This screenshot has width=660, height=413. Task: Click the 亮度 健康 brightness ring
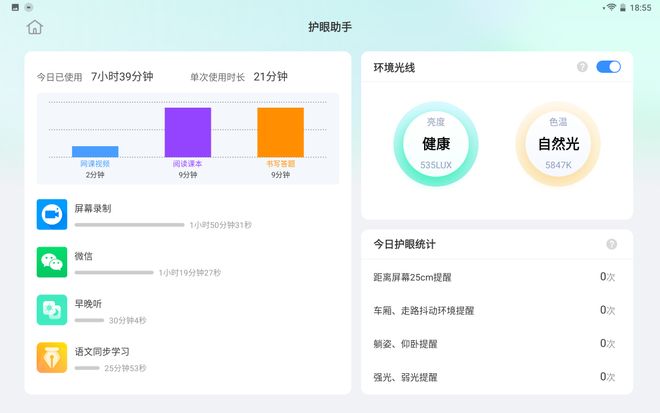click(436, 144)
